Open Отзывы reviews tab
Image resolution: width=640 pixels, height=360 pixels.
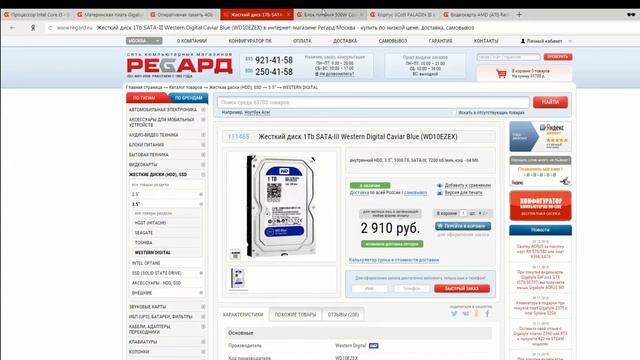(x=343, y=315)
